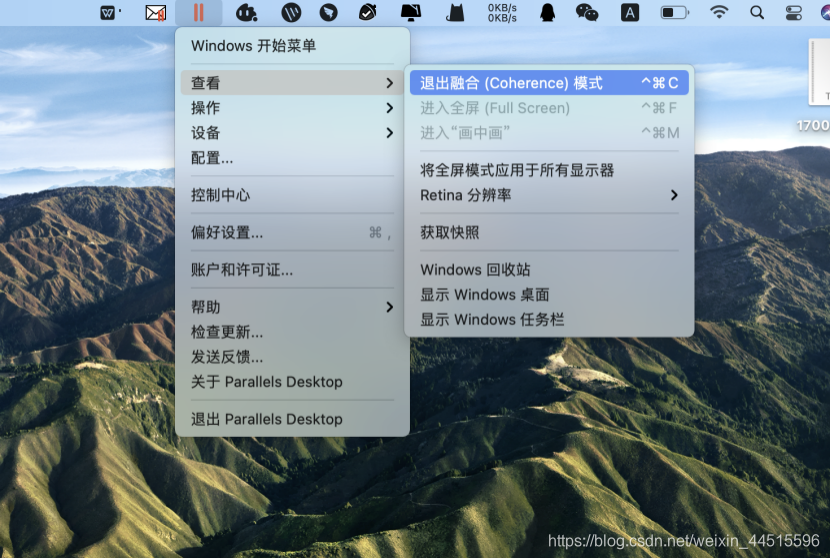830x560 pixels.
Task: Open the display monitor menu bar icon
Action: coord(411,12)
